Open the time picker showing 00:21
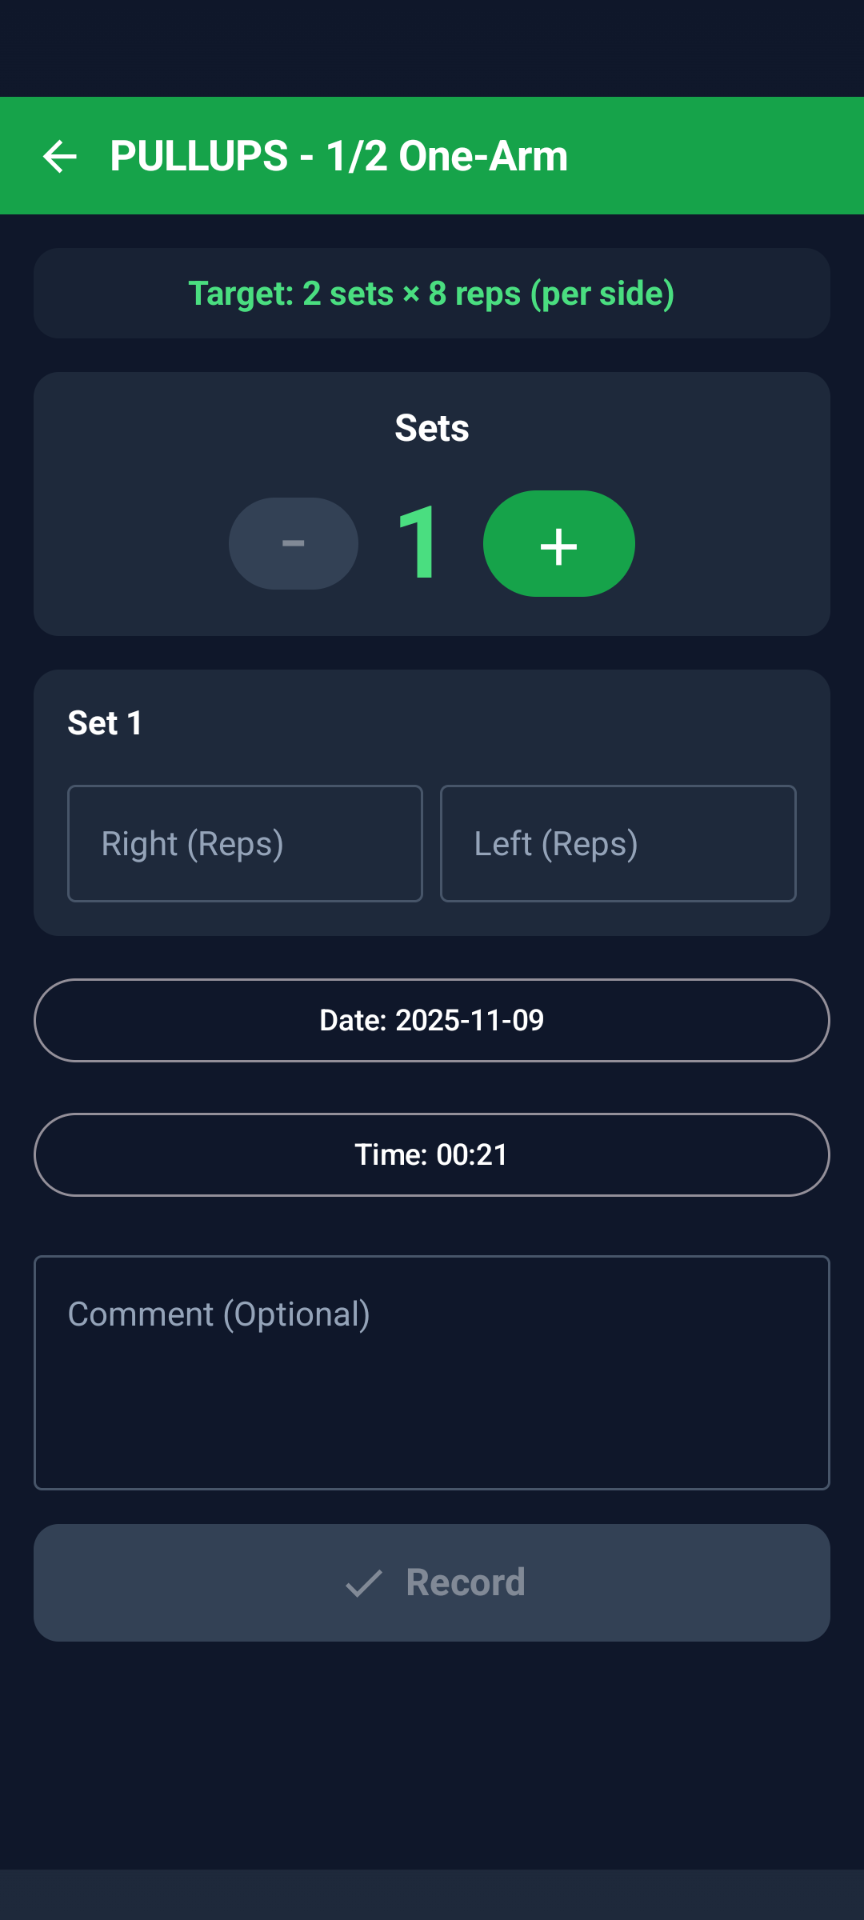This screenshot has width=864, height=1920. pos(432,1155)
